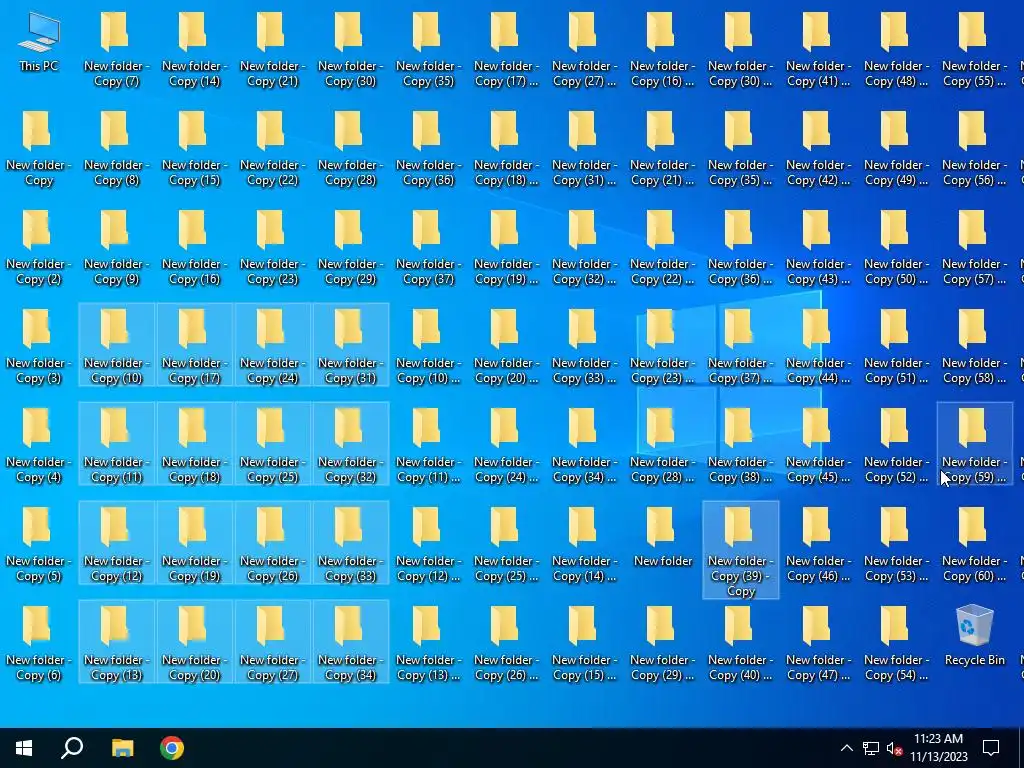Select folder 'New folder - Copy (45) ...'
The image size is (1024, 768).
(818, 446)
